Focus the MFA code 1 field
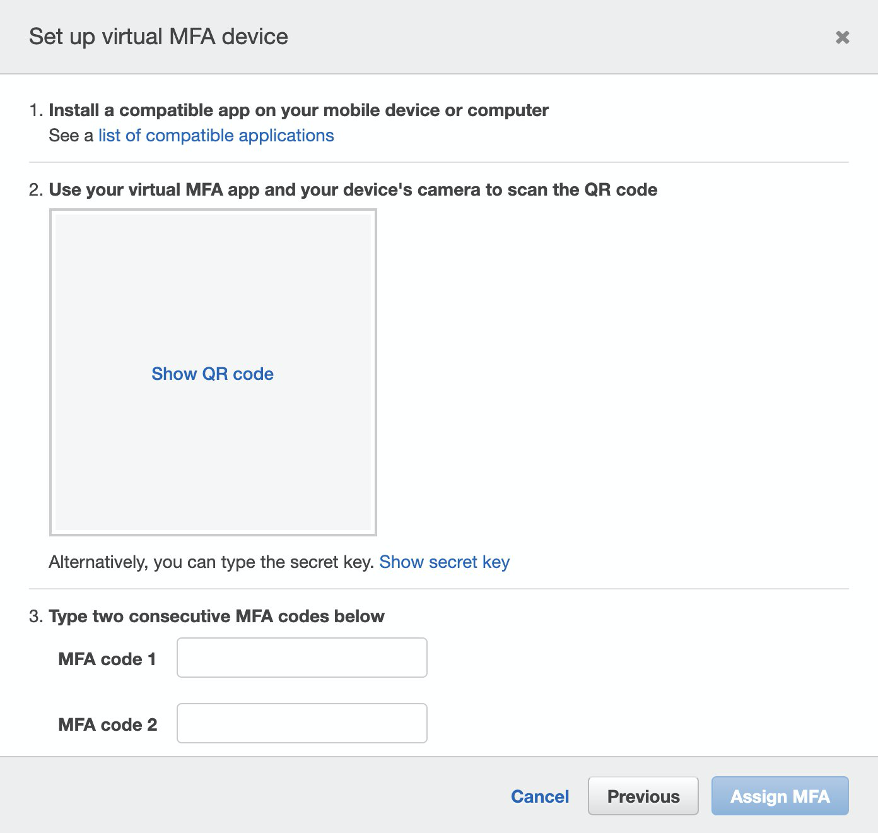 click(x=302, y=658)
